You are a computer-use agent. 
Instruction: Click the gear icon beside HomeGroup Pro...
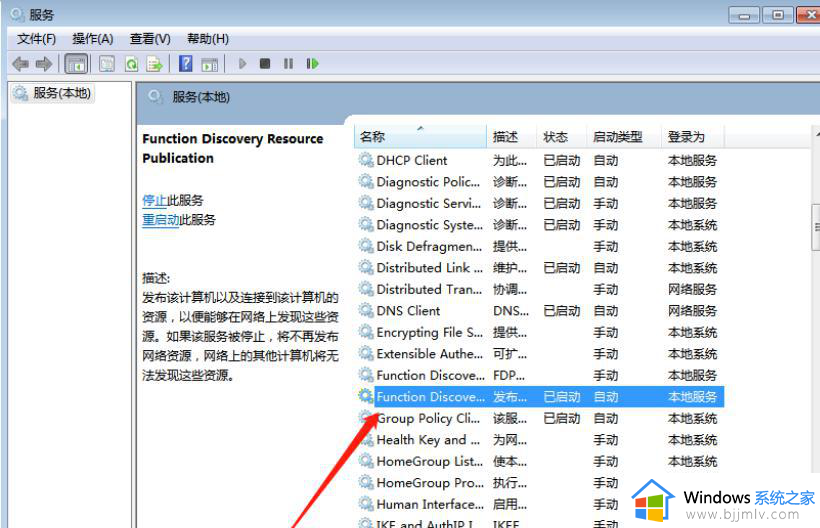366,481
